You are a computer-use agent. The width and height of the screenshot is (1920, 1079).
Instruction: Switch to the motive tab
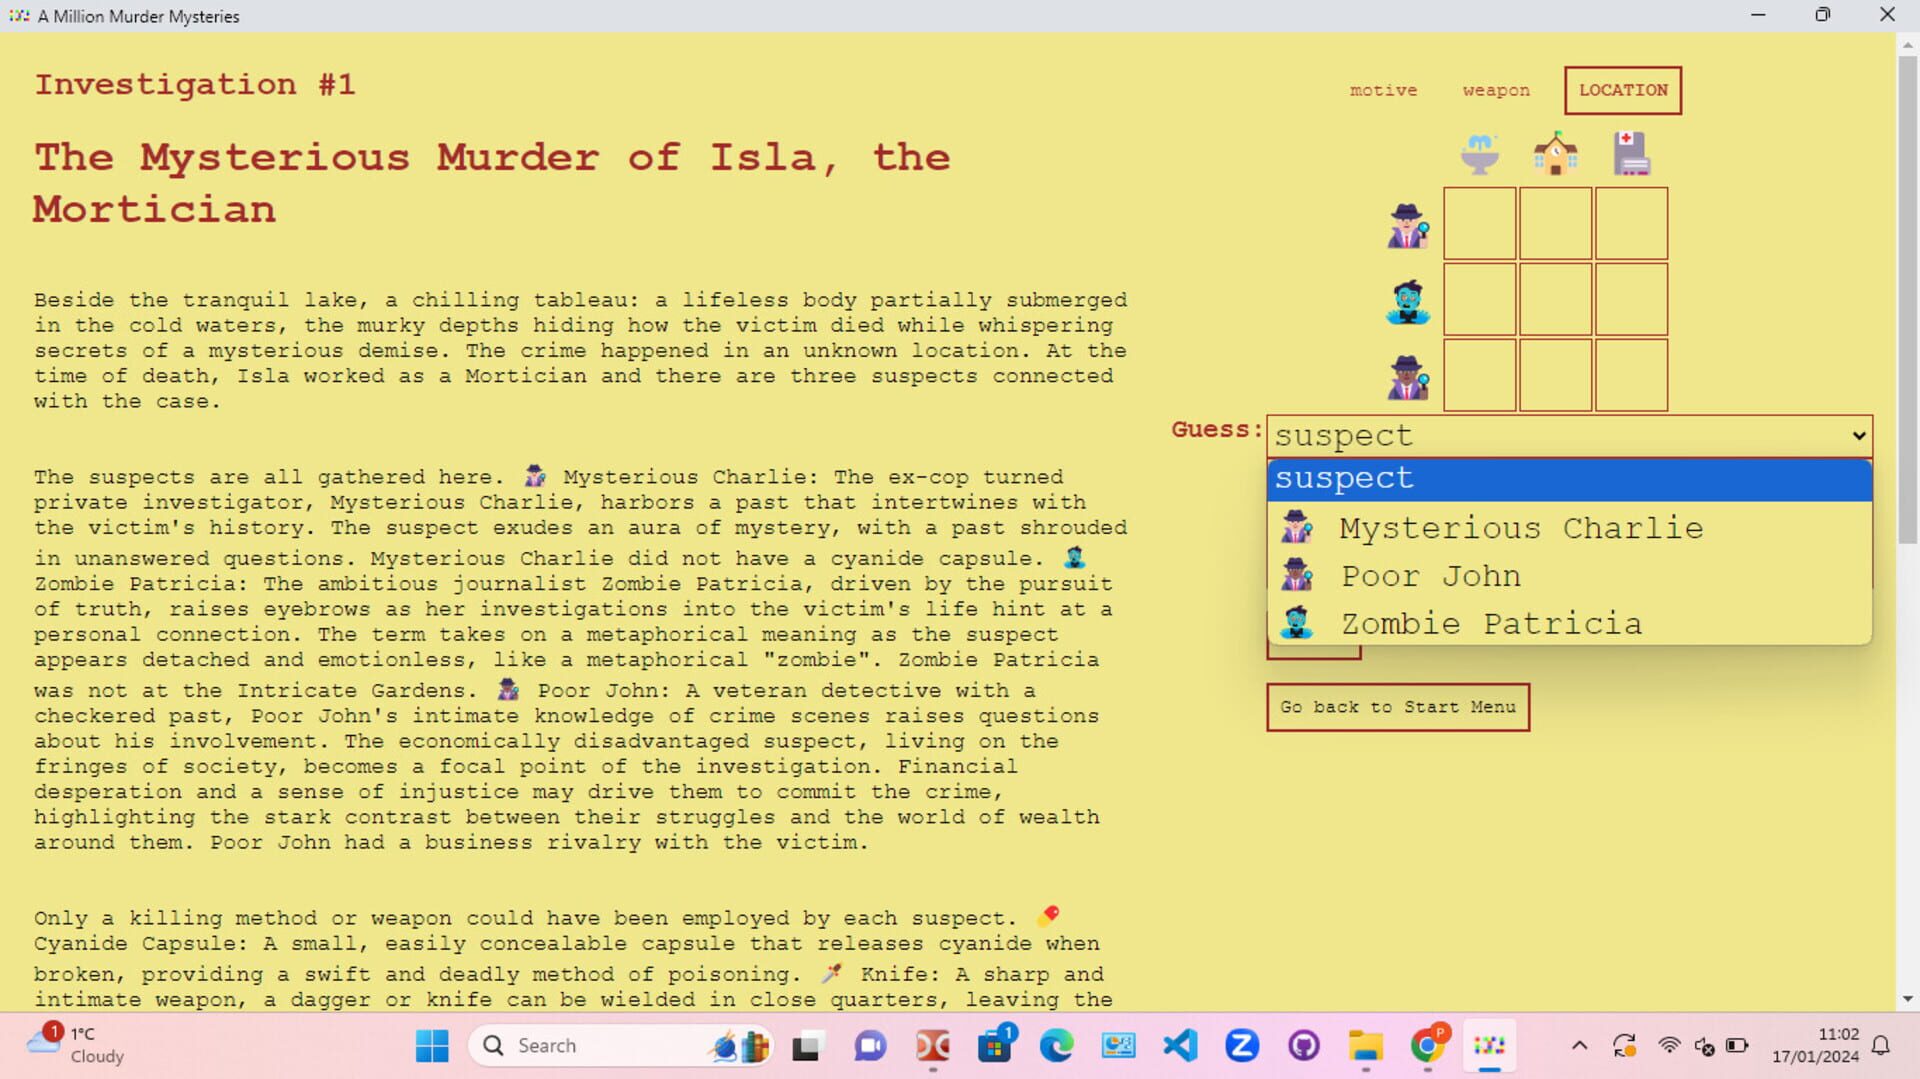point(1383,90)
